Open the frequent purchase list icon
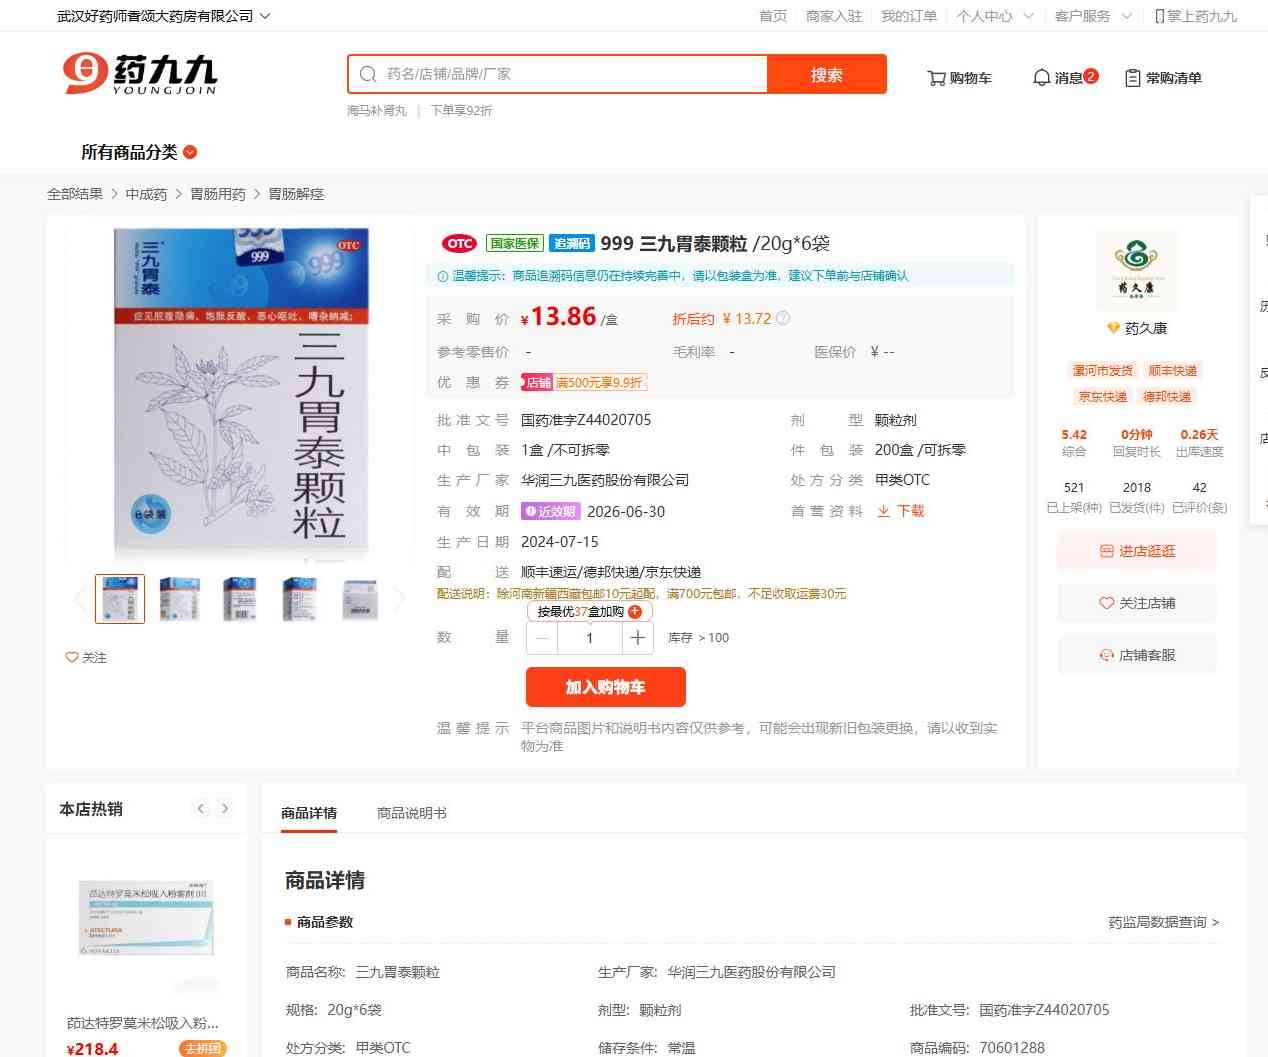Viewport: 1268px width, 1057px height. 1133,78
